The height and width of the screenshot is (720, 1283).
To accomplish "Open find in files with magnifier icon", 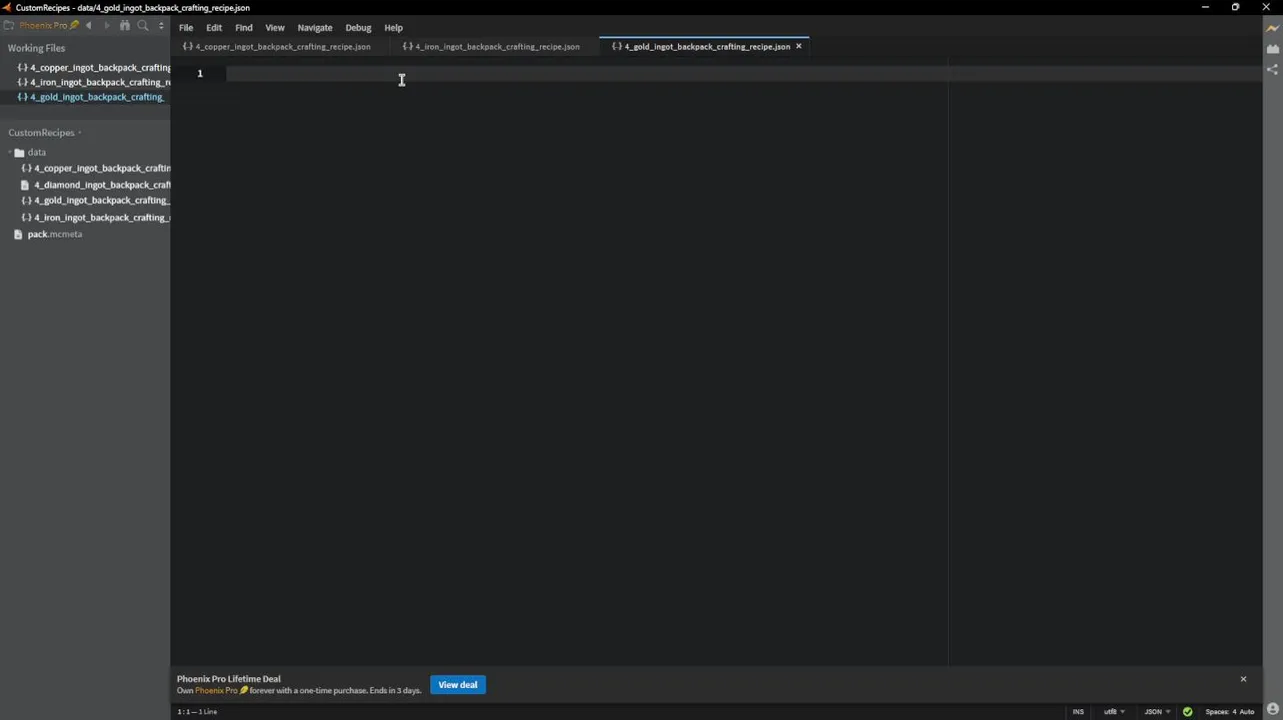I will coord(143,26).
